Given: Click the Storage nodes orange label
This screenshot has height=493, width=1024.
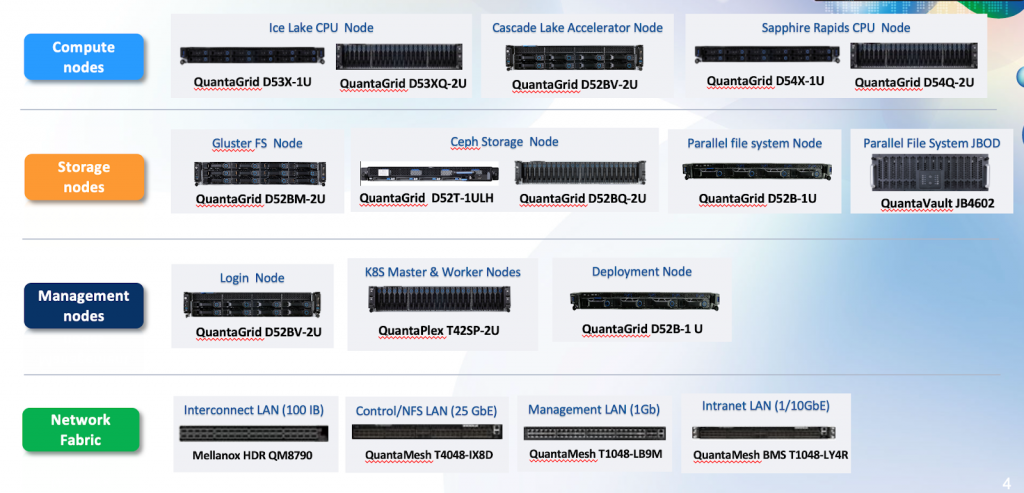Looking at the screenshot, I should (84, 177).
